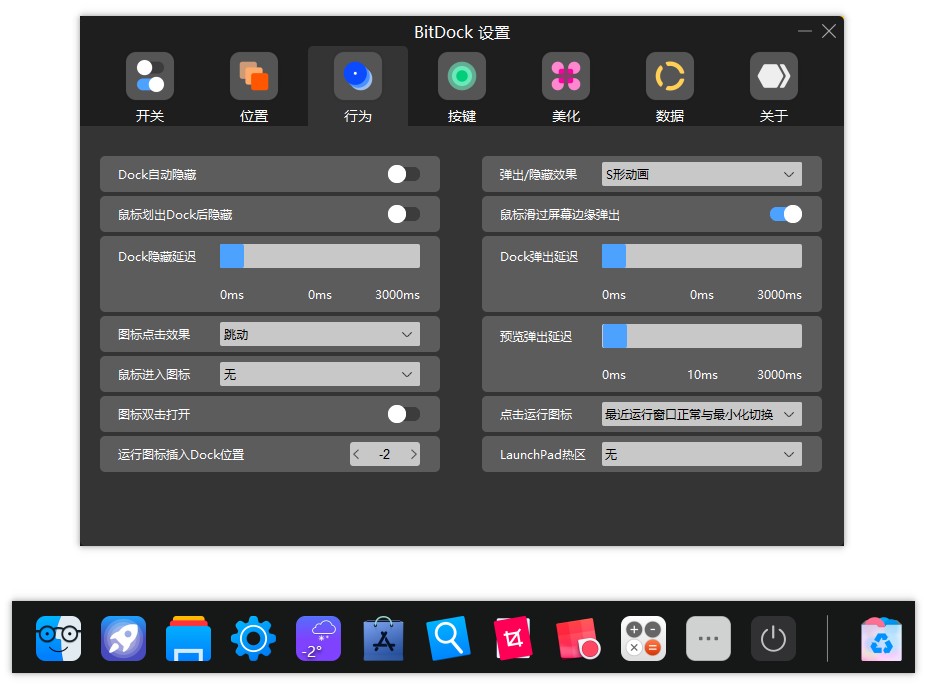Image resolution: width=927 pixels, height=685 pixels.
Task: Enable the Dock自动隐藏 toggle
Action: (403, 173)
